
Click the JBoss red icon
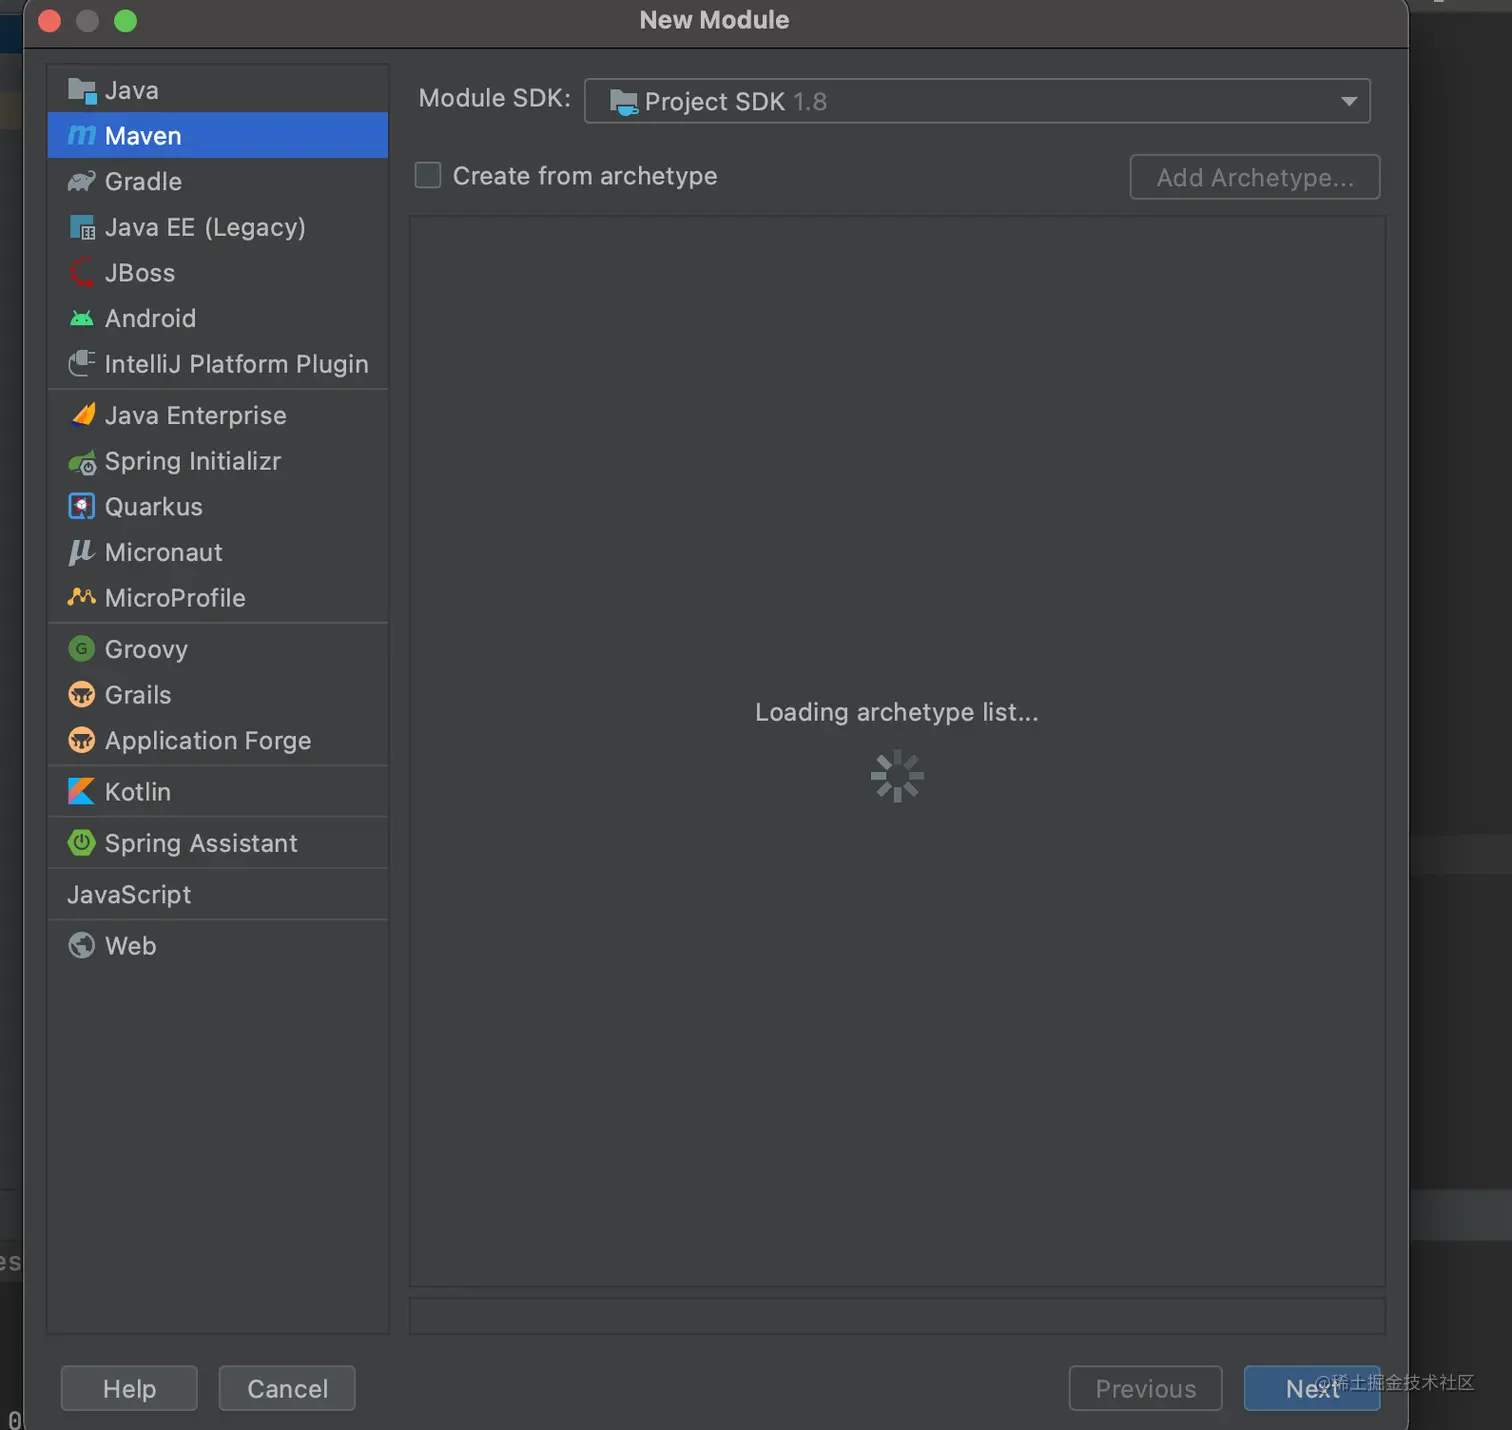(x=82, y=273)
